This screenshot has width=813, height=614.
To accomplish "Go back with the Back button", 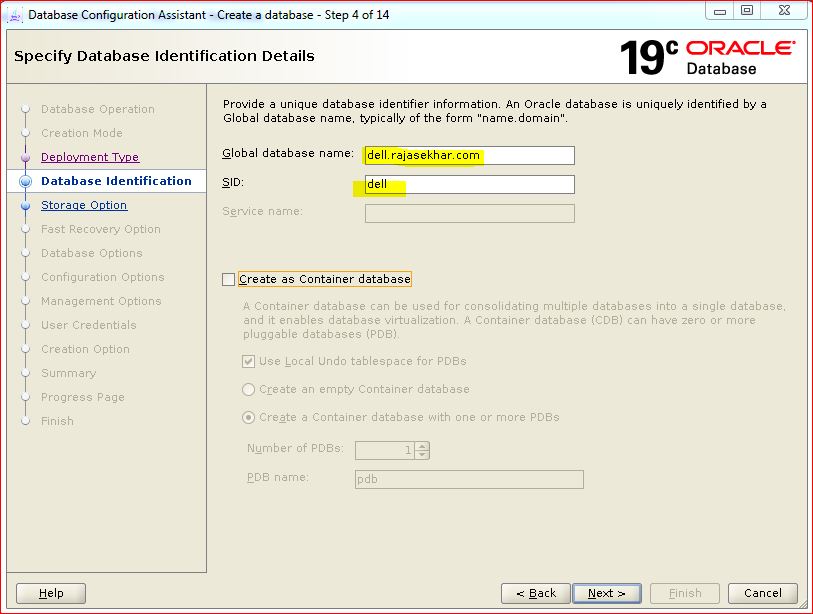I will coord(535,593).
